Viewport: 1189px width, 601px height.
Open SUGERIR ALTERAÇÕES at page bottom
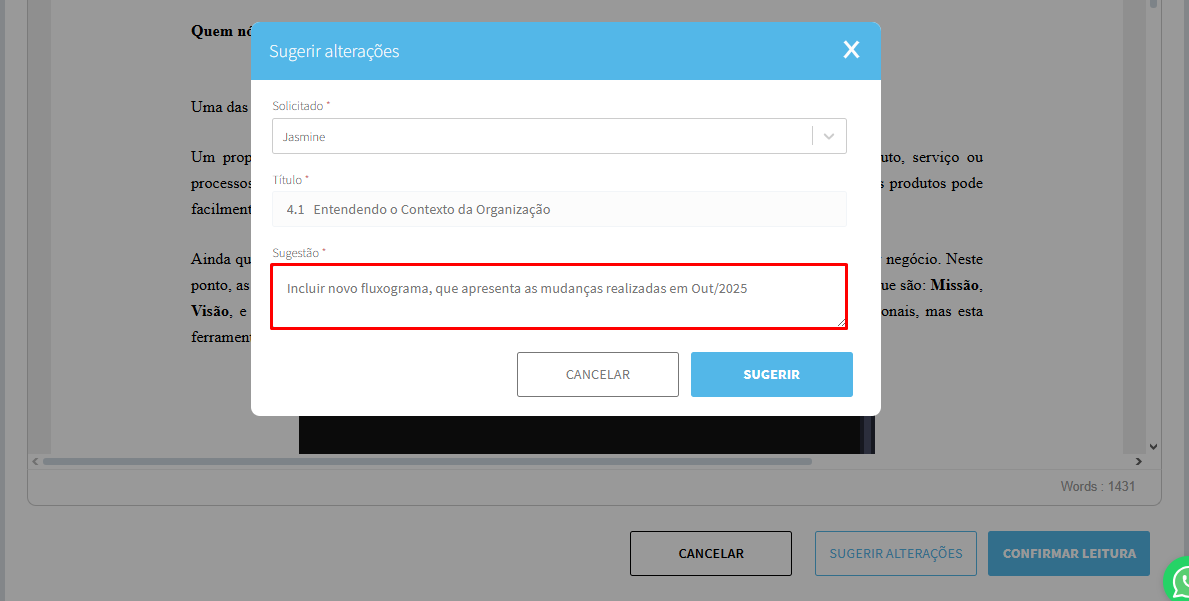pyautogui.click(x=896, y=553)
